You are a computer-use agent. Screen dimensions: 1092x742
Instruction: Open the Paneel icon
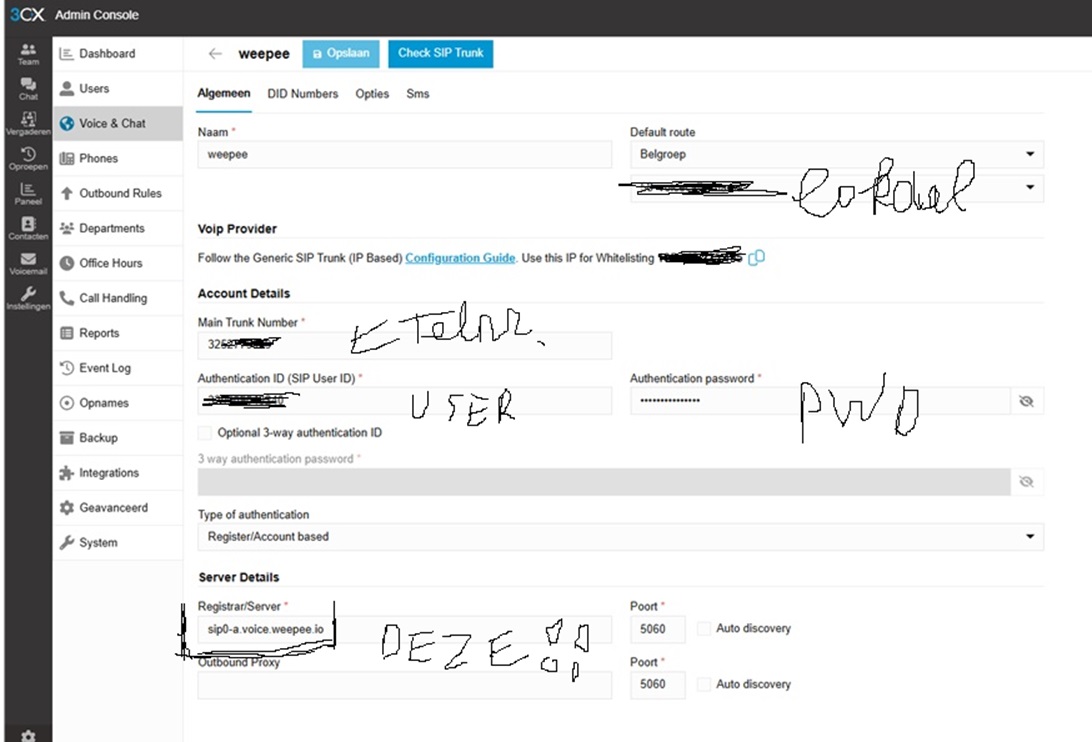28,193
